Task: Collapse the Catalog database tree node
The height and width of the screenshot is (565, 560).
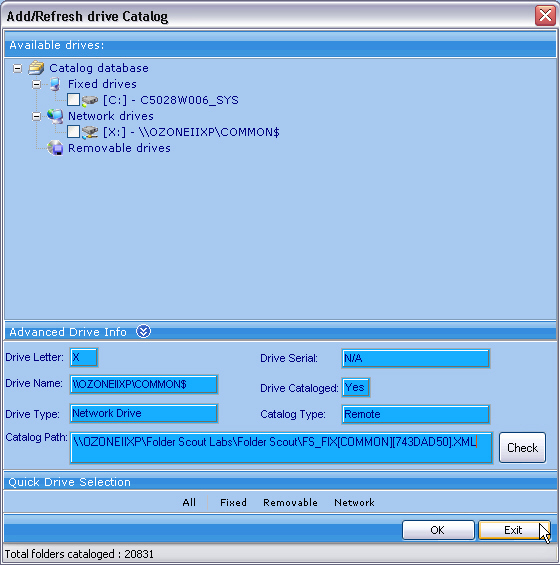Action: coord(17,68)
